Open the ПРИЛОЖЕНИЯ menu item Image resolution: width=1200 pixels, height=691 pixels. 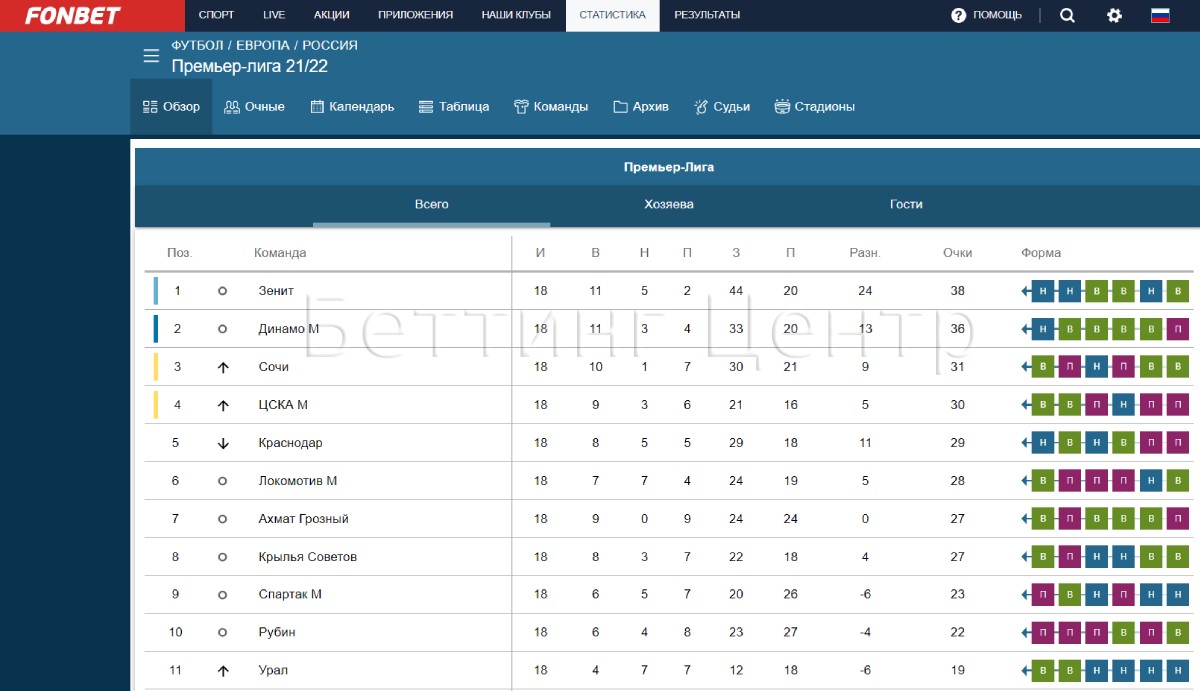[415, 15]
